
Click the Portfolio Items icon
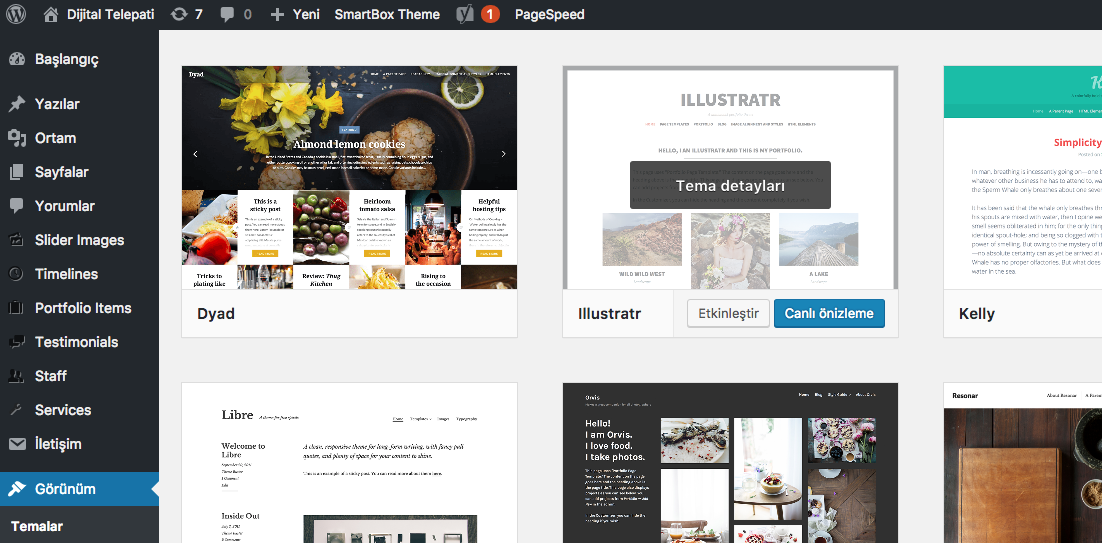17,308
